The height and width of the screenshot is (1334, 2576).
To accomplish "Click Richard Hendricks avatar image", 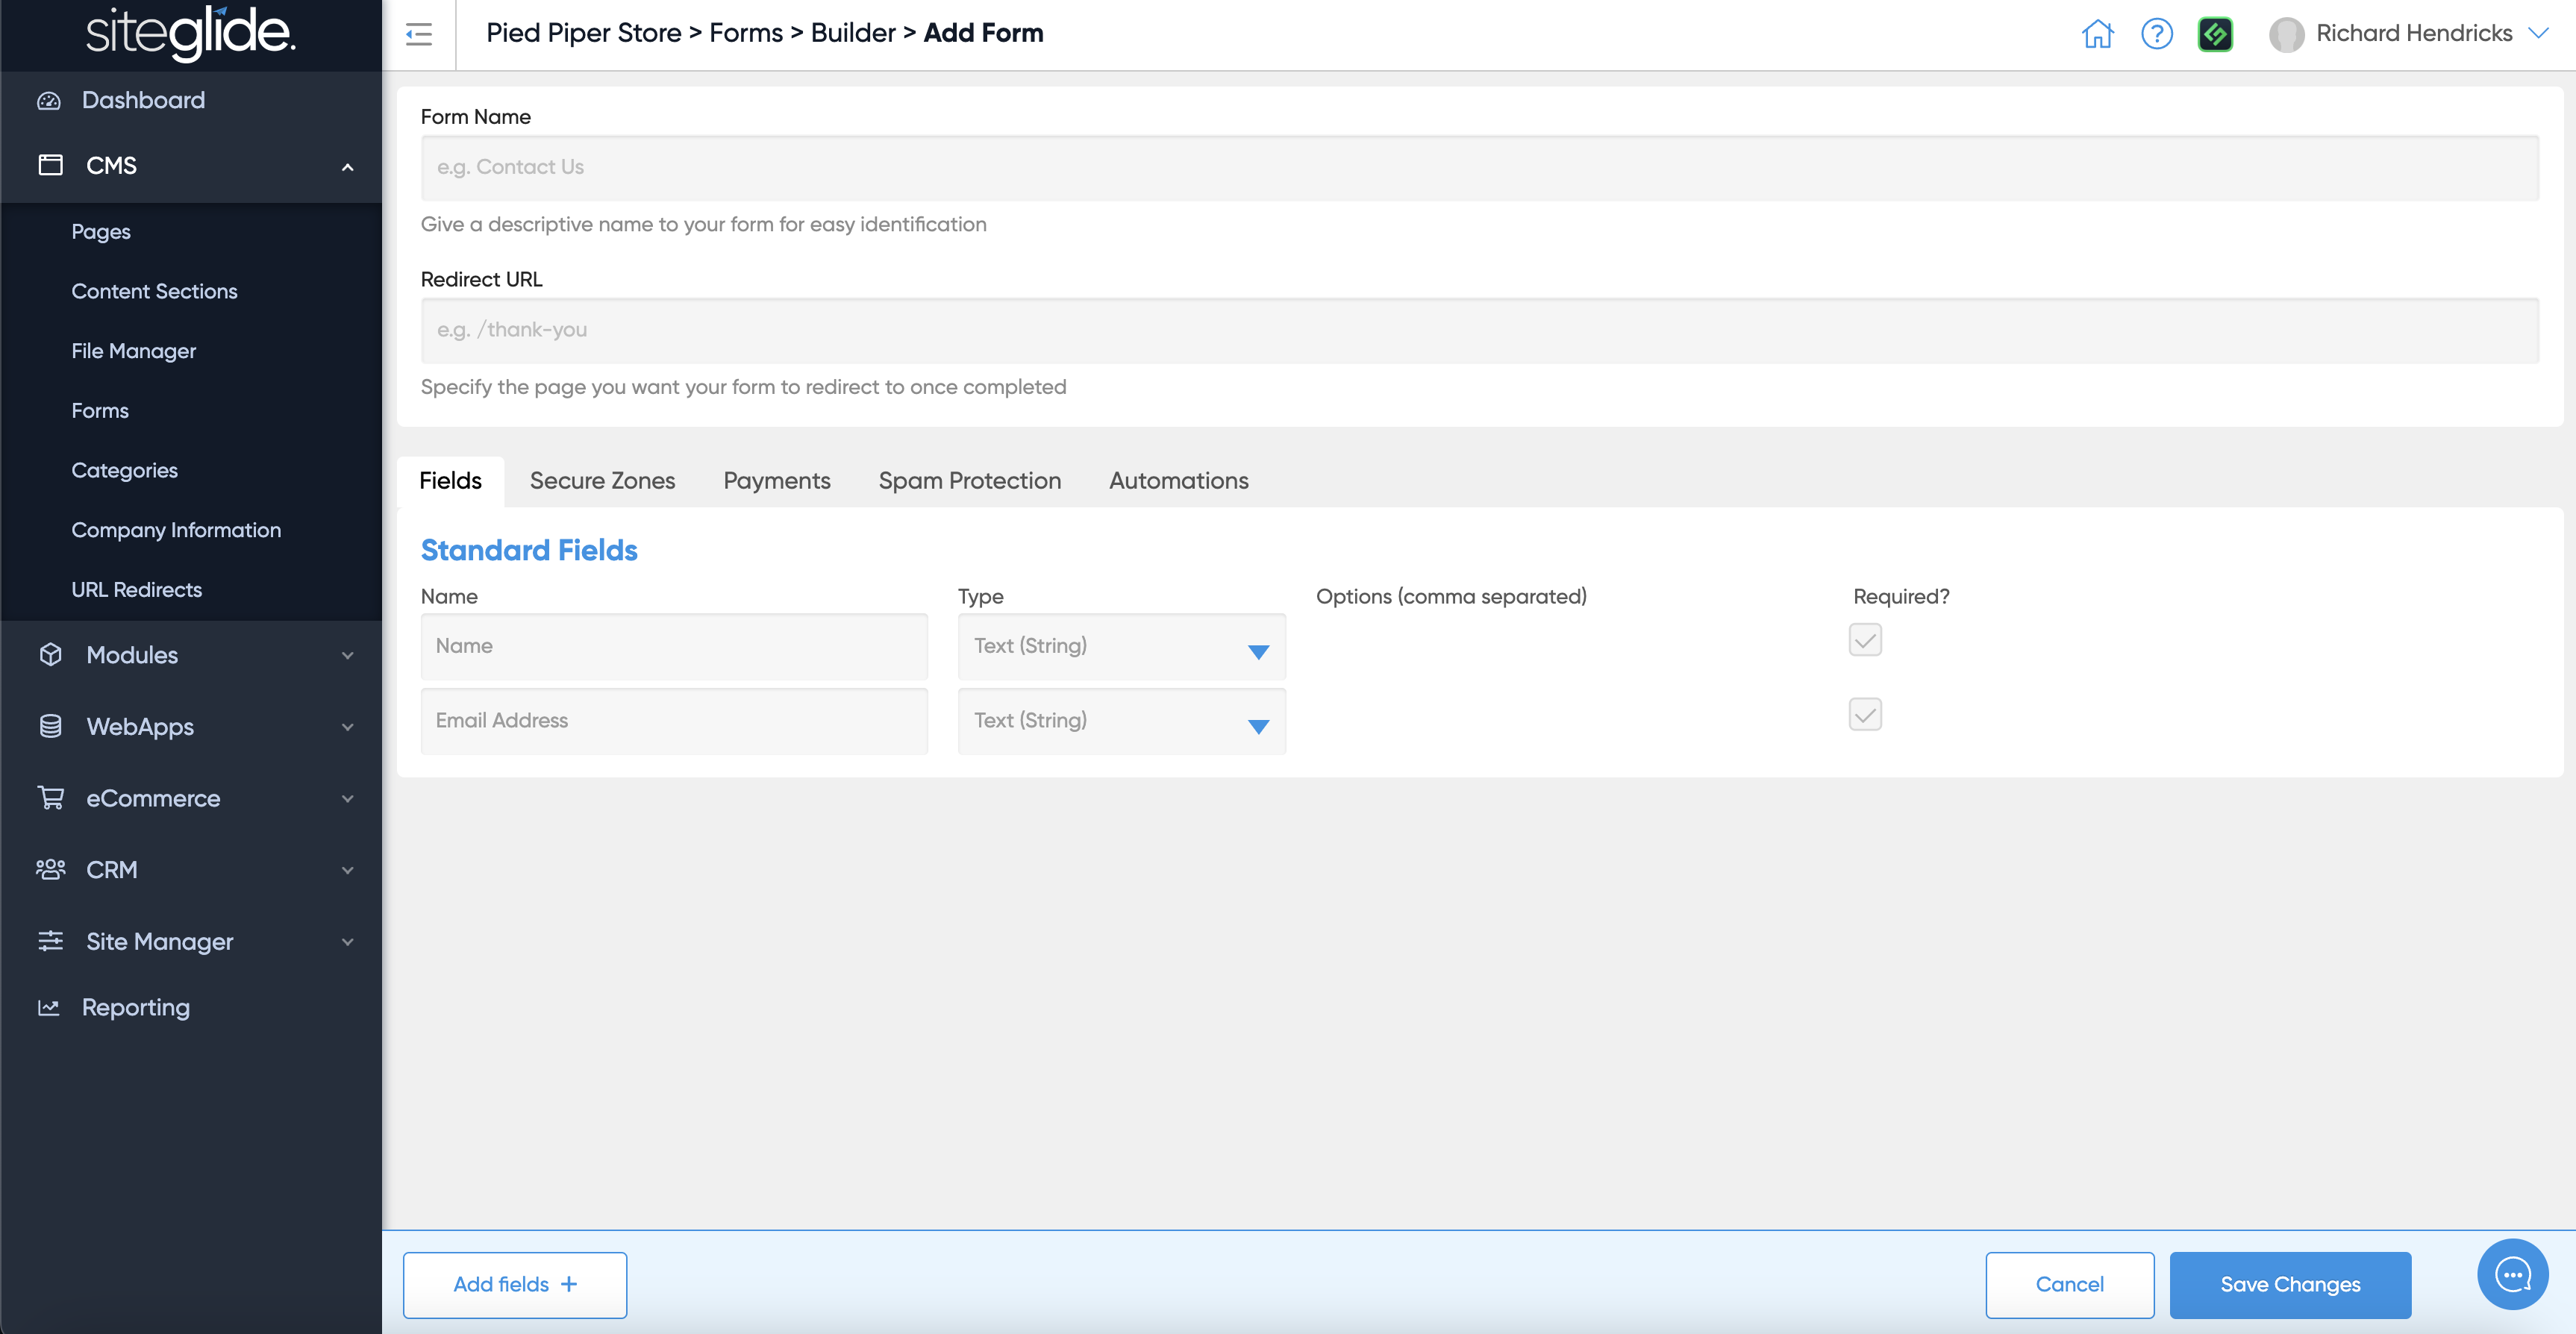I will 2286,34.
